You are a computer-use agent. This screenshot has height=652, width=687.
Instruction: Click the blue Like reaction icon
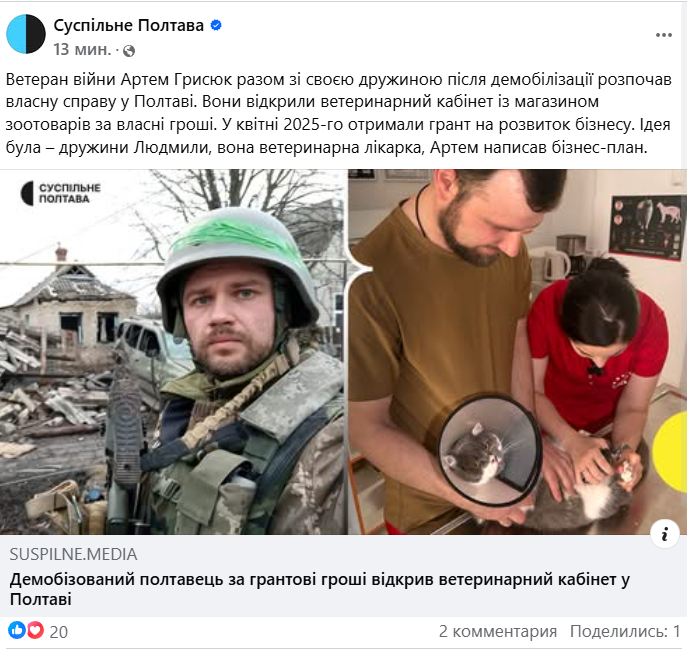[x=17, y=630]
